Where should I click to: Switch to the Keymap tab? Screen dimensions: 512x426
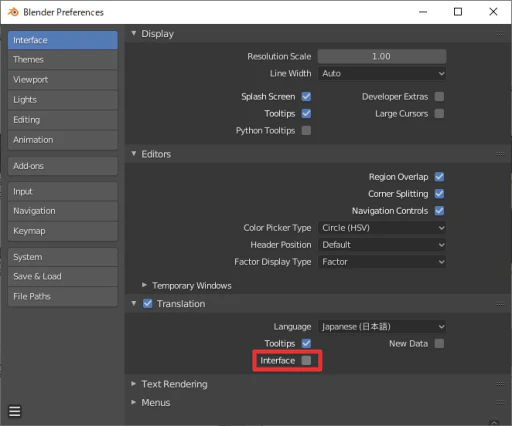point(63,231)
